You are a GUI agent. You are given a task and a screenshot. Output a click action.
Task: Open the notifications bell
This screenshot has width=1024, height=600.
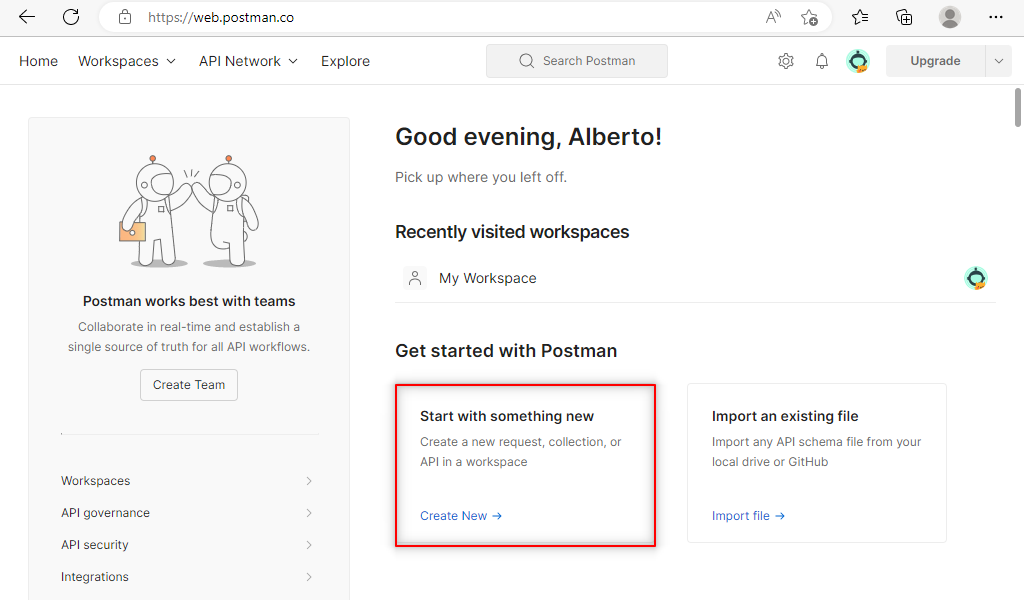click(822, 61)
